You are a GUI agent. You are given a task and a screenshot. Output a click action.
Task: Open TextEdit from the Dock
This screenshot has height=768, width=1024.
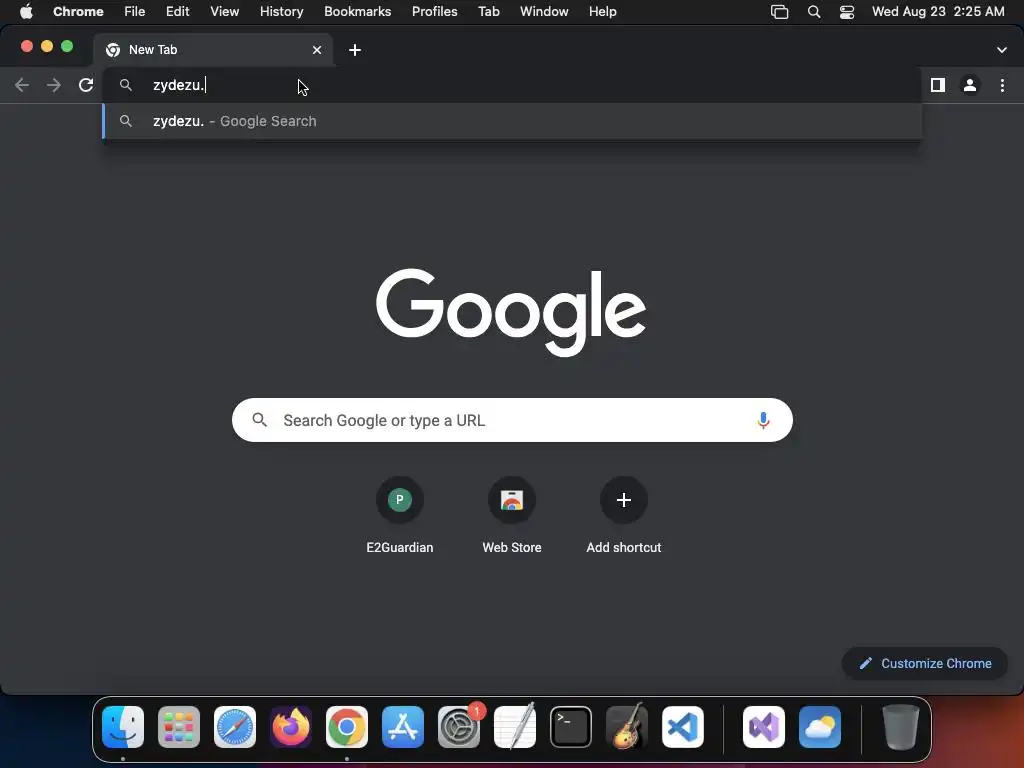tap(515, 726)
